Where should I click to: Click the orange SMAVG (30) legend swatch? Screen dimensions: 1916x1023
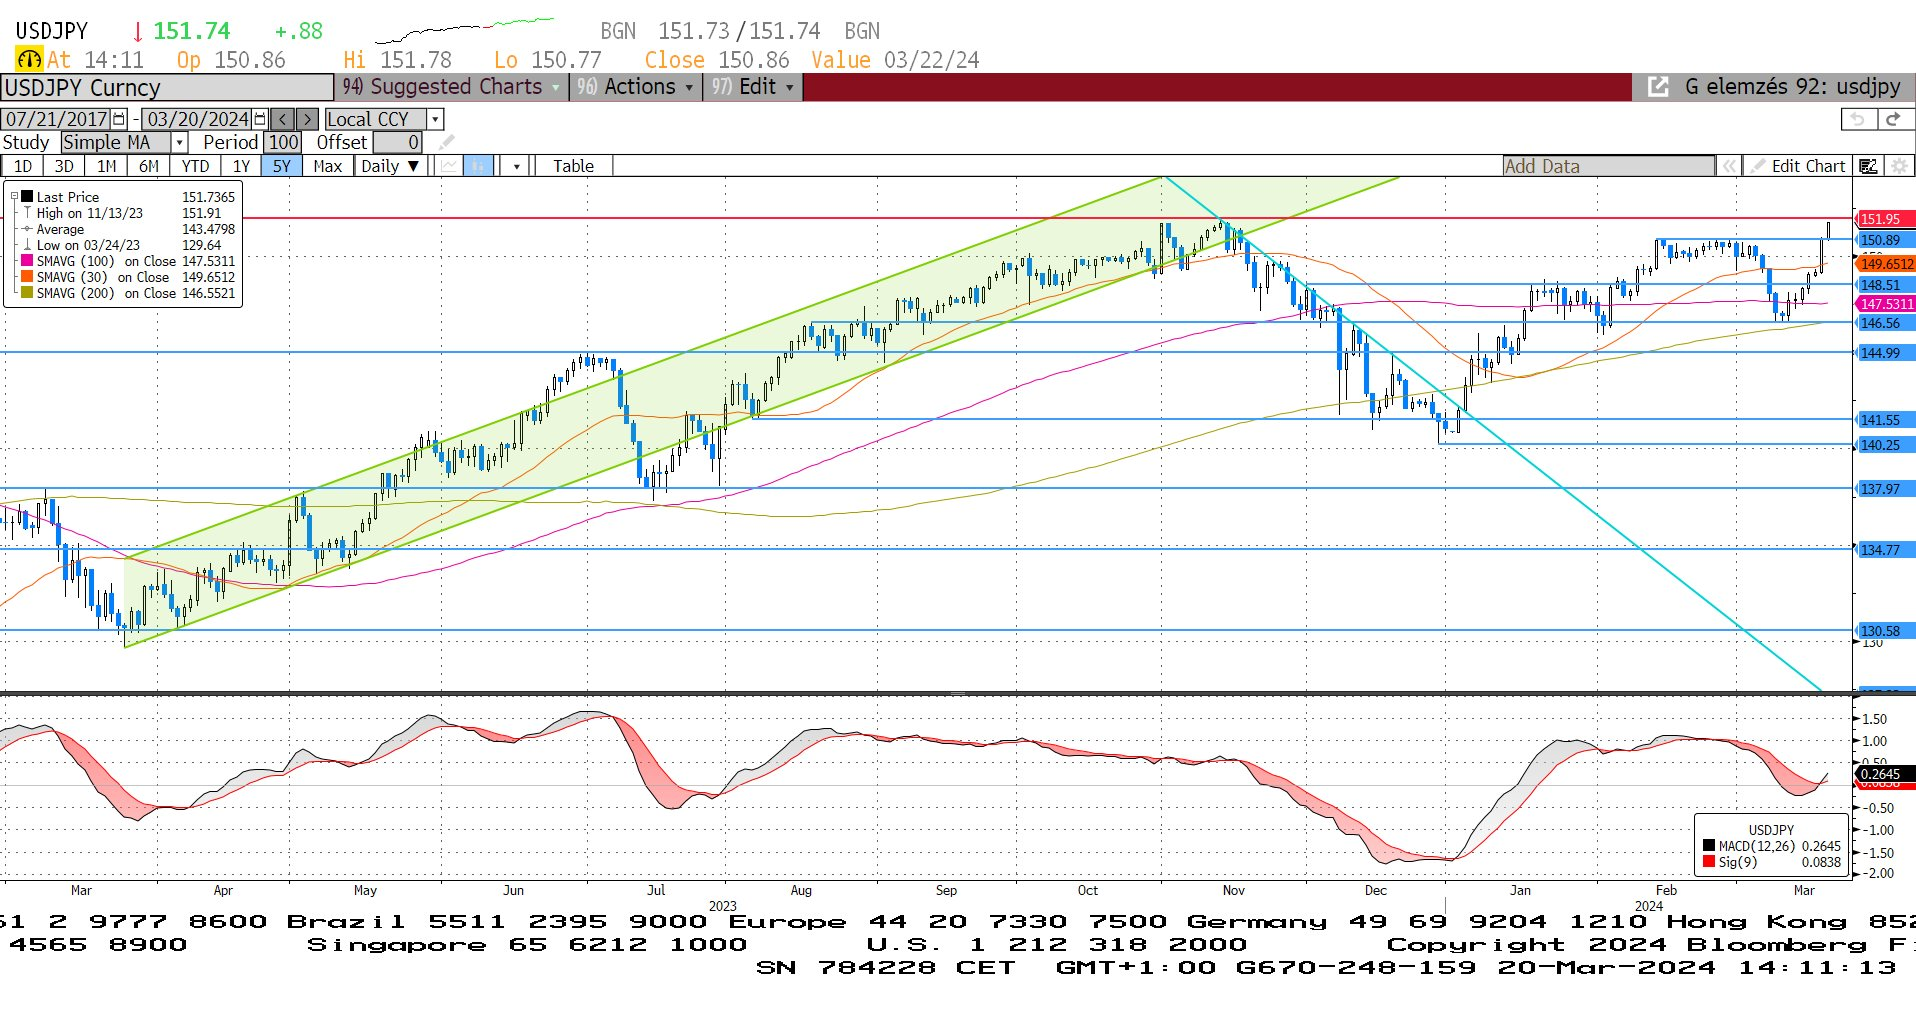click(x=27, y=277)
